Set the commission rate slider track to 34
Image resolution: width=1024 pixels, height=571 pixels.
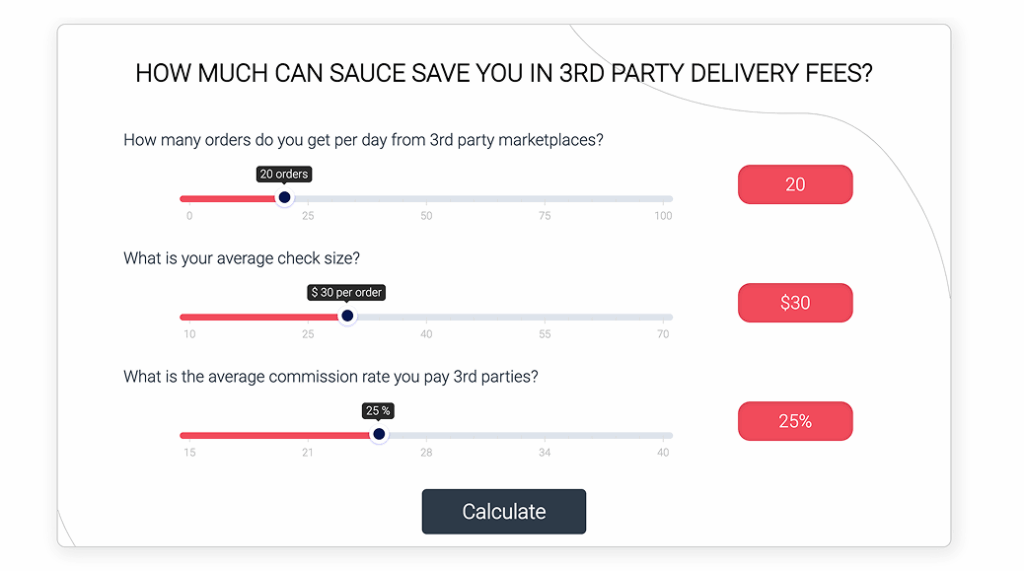click(x=545, y=435)
